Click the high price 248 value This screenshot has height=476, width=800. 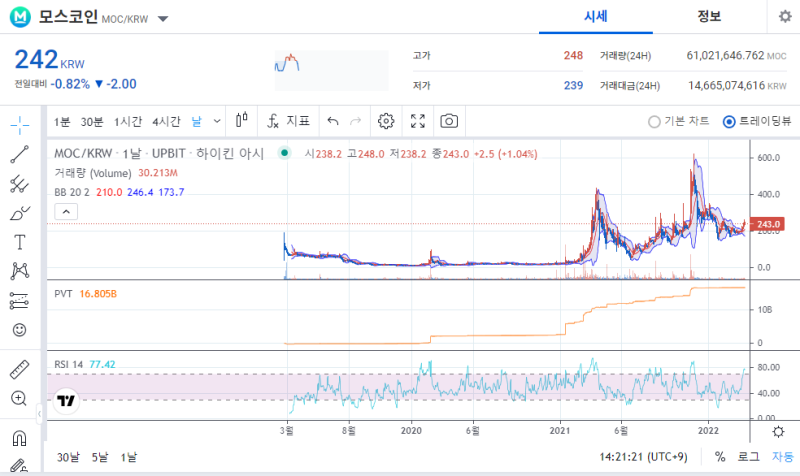click(x=573, y=55)
